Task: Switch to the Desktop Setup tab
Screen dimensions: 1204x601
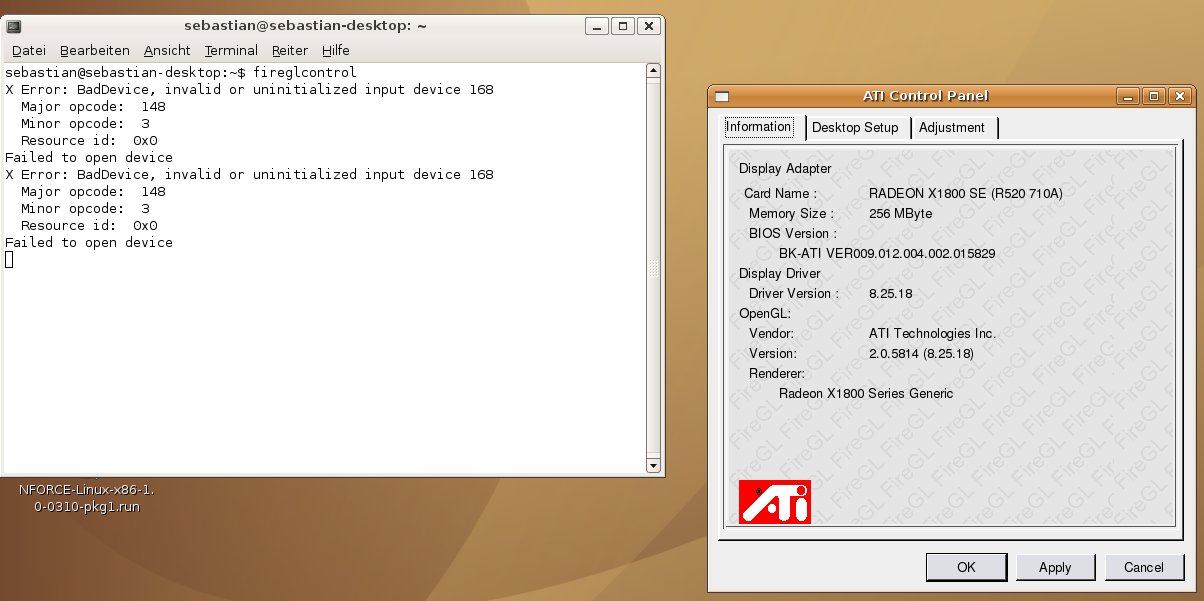Action: pos(856,128)
